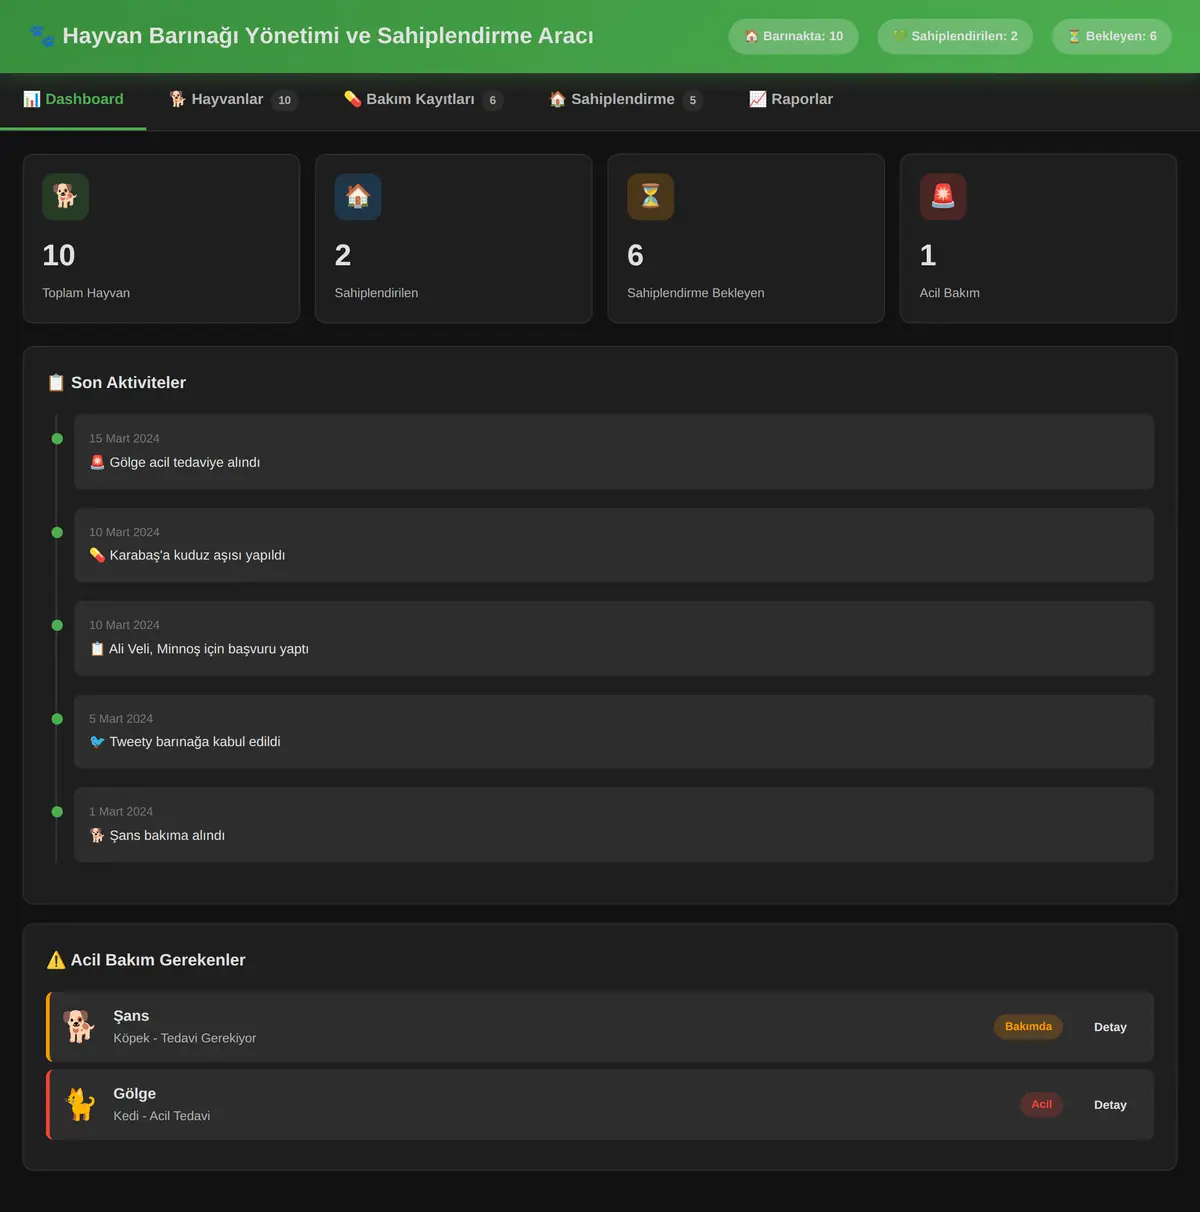The image size is (1200, 1212).
Task: Click the siren icon on Acil Bakım card
Action: click(943, 196)
